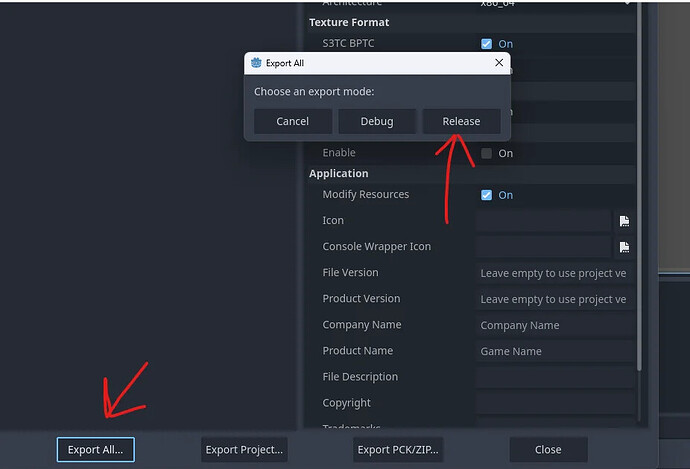Image resolution: width=690 pixels, height=469 pixels.
Task: Uncheck Modify Resources option
Action: click(x=487, y=195)
